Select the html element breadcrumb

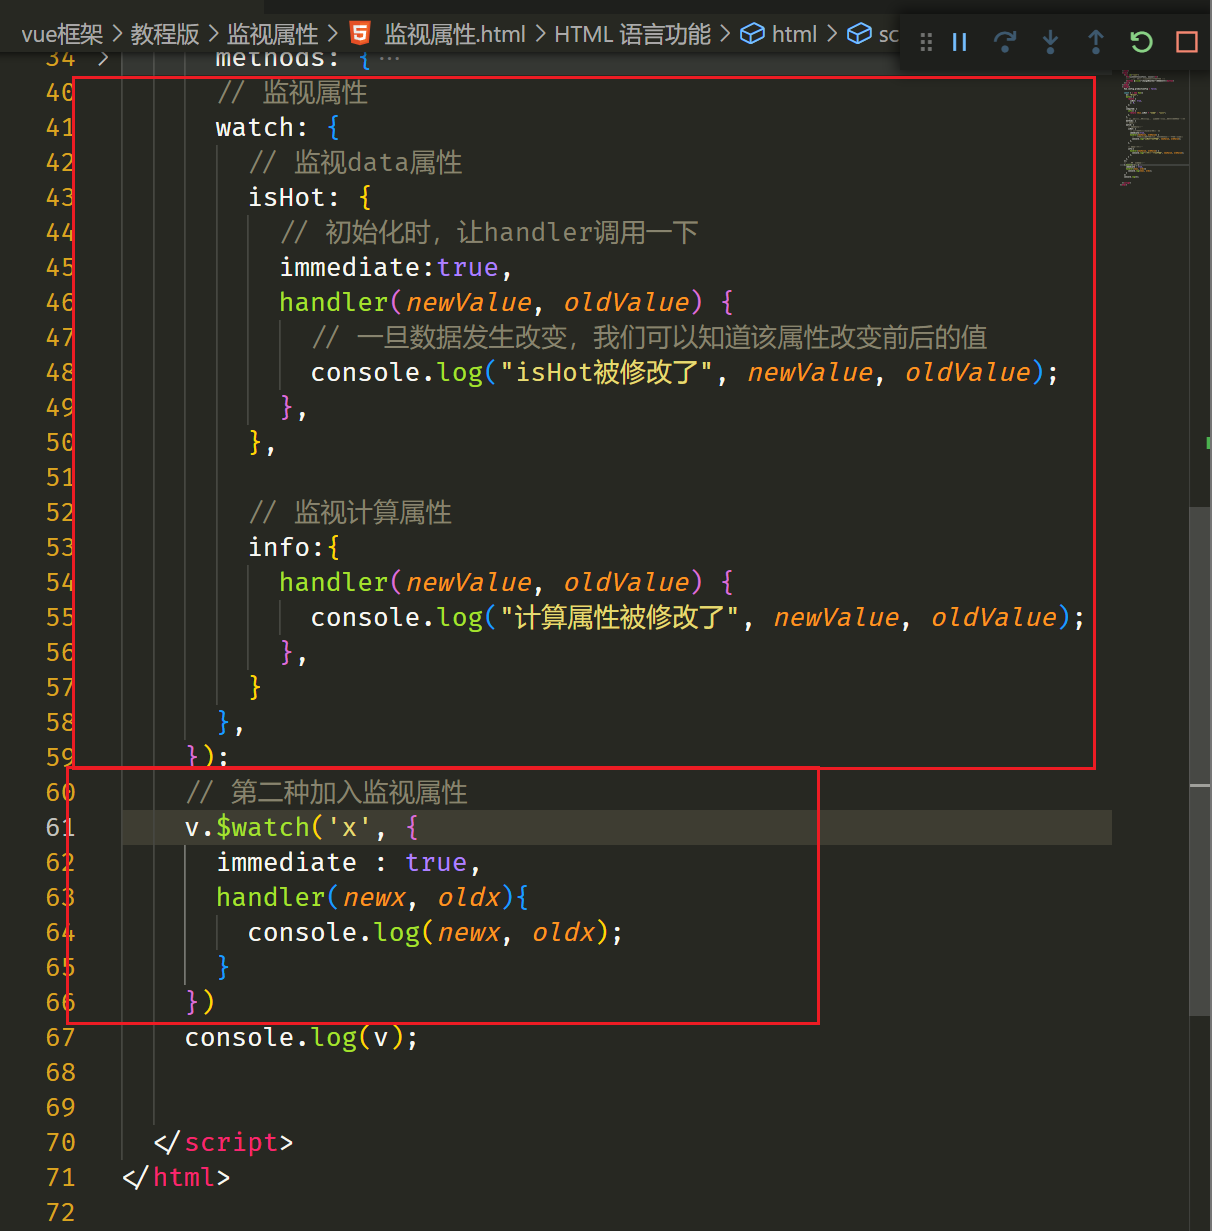pyautogui.click(x=794, y=34)
